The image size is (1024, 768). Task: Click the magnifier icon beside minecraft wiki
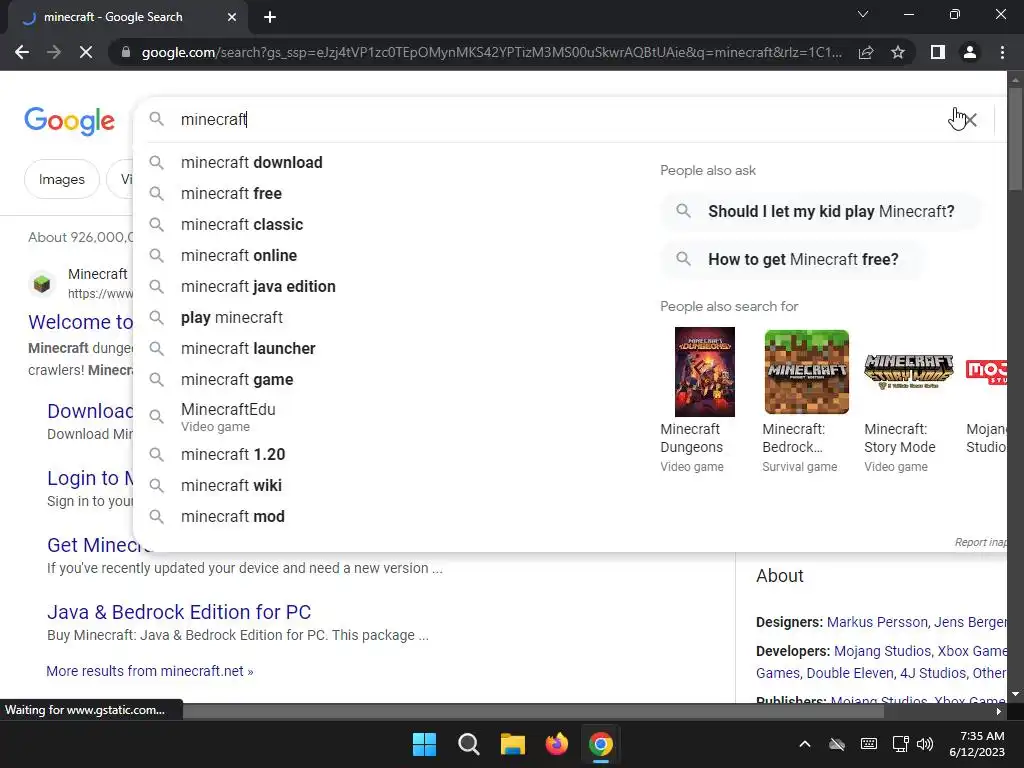[156, 485]
